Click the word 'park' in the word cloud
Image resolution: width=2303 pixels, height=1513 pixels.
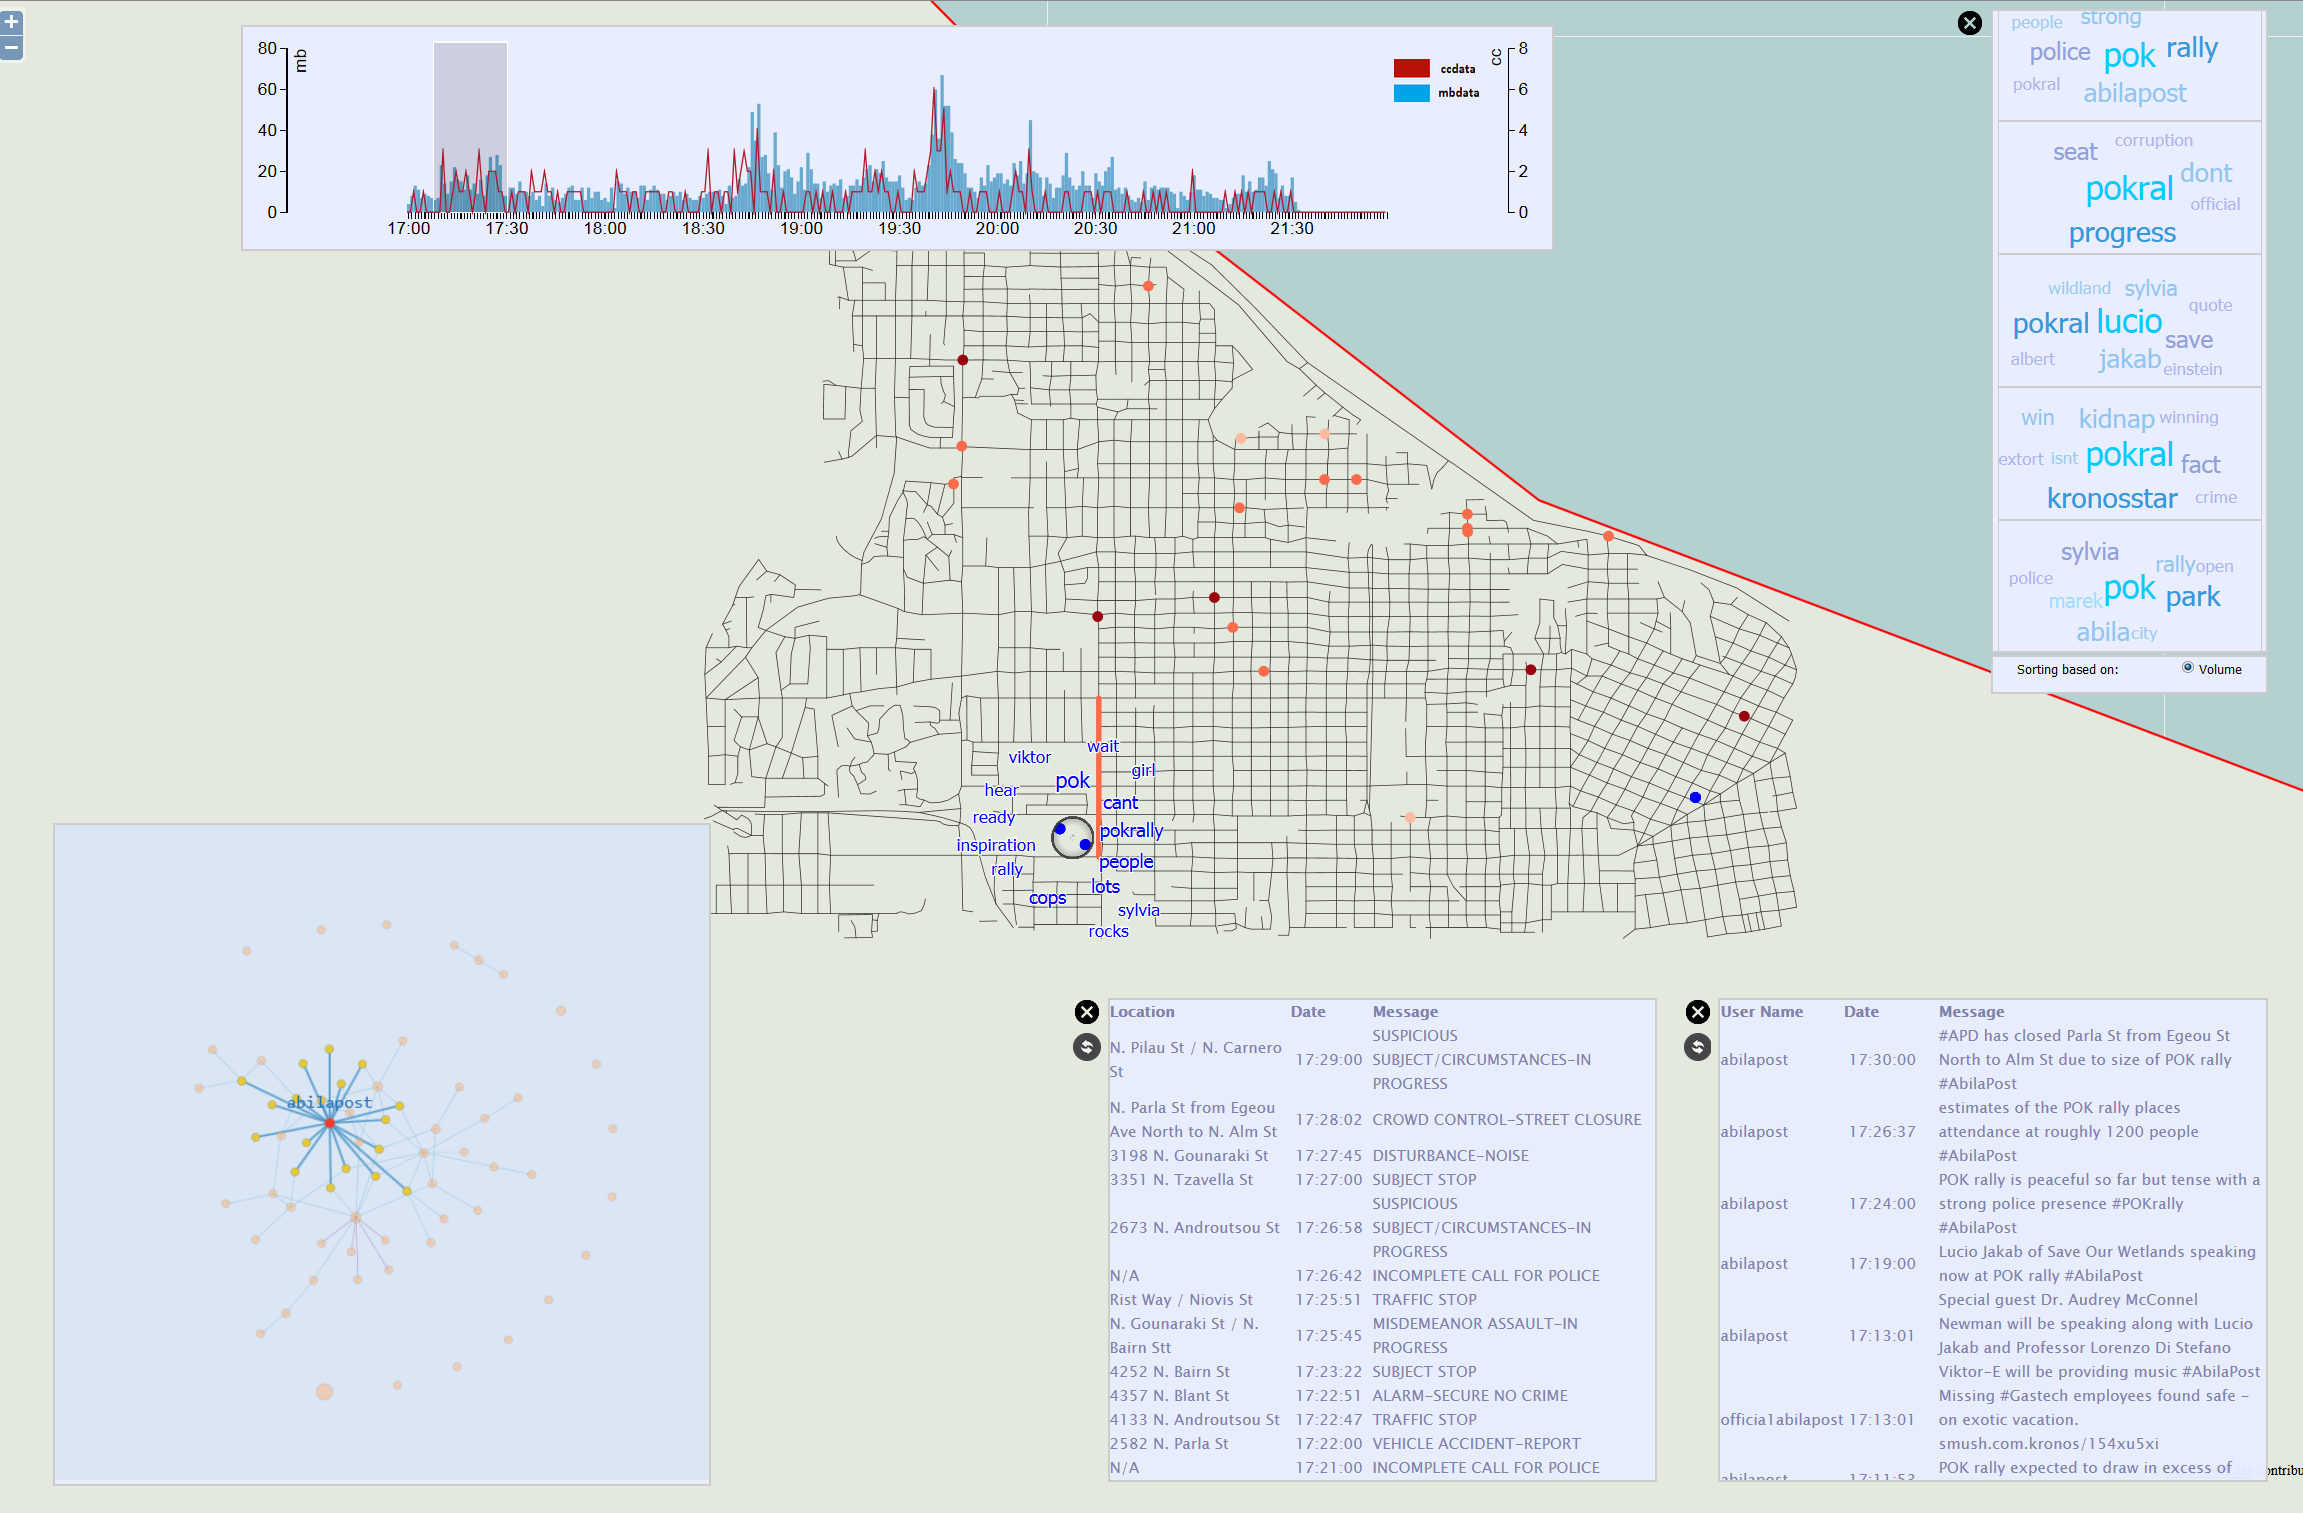click(x=2192, y=597)
